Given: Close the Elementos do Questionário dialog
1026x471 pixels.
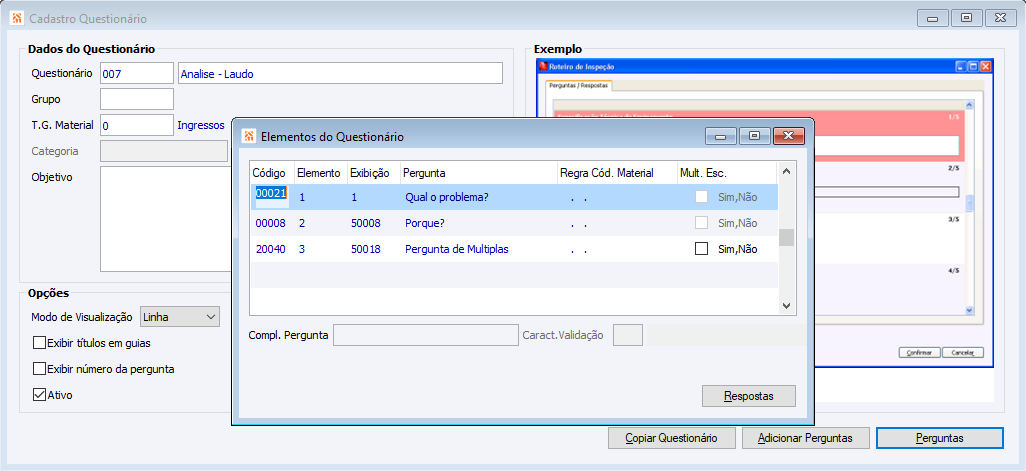Looking at the screenshot, I should (788, 136).
